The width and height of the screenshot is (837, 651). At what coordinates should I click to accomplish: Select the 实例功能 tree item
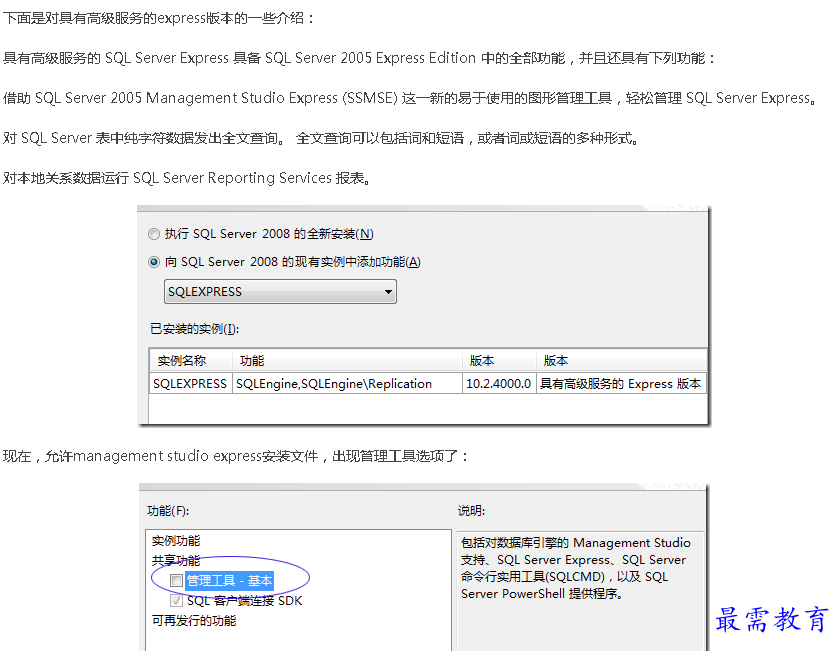coord(176,541)
